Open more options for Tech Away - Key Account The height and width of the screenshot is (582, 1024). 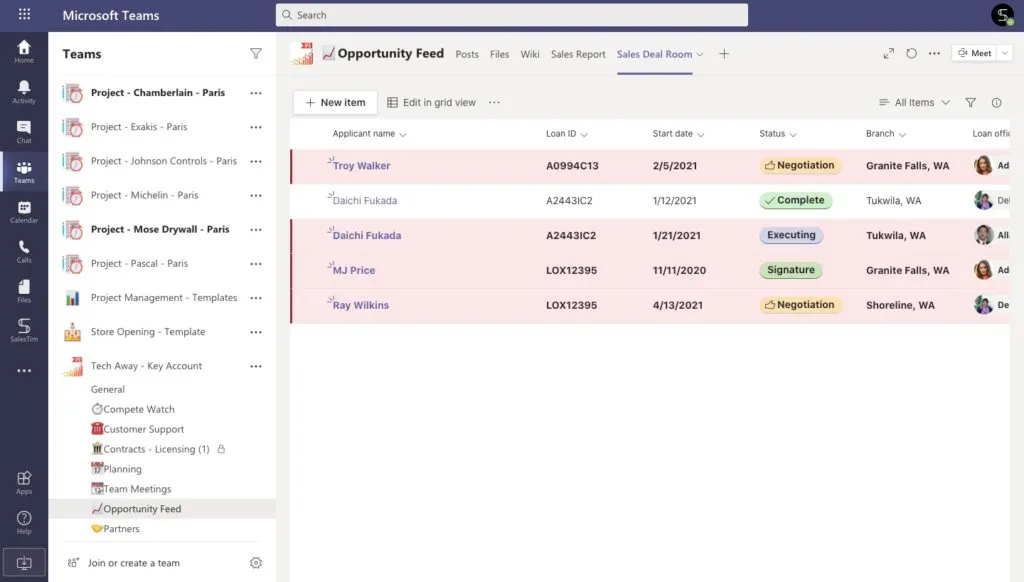click(x=256, y=366)
